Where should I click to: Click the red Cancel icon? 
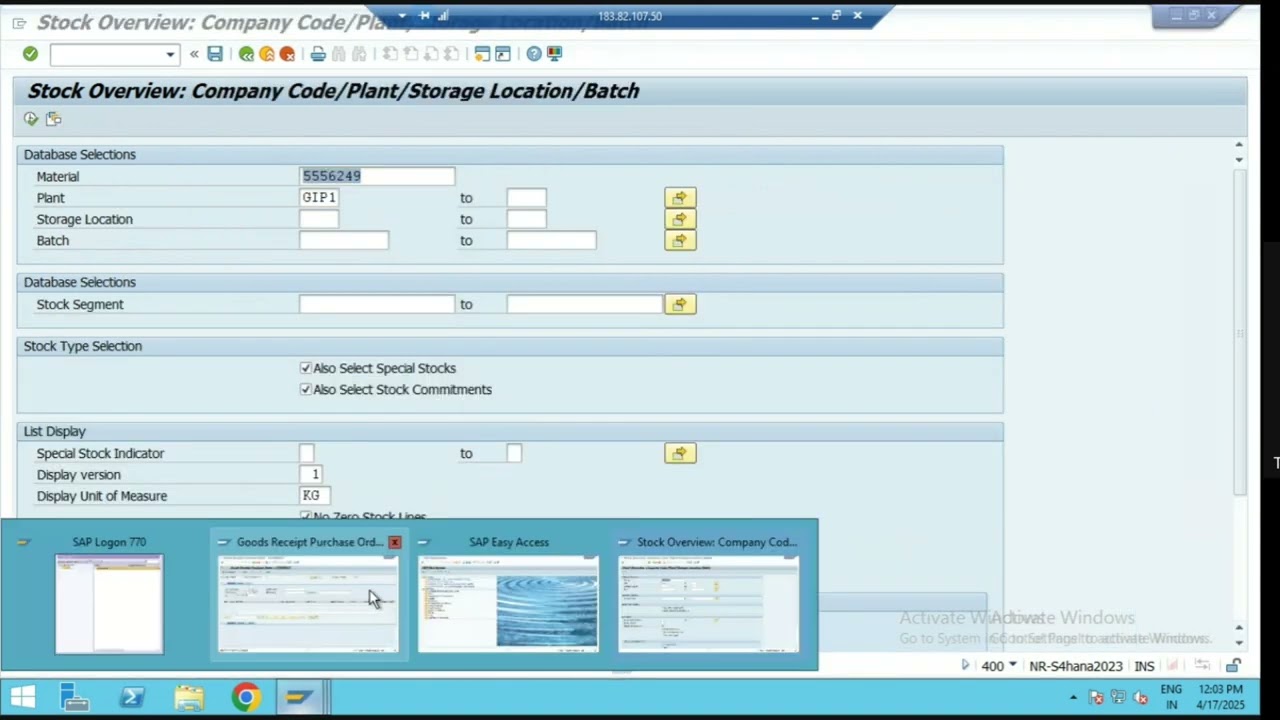click(x=288, y=54)
